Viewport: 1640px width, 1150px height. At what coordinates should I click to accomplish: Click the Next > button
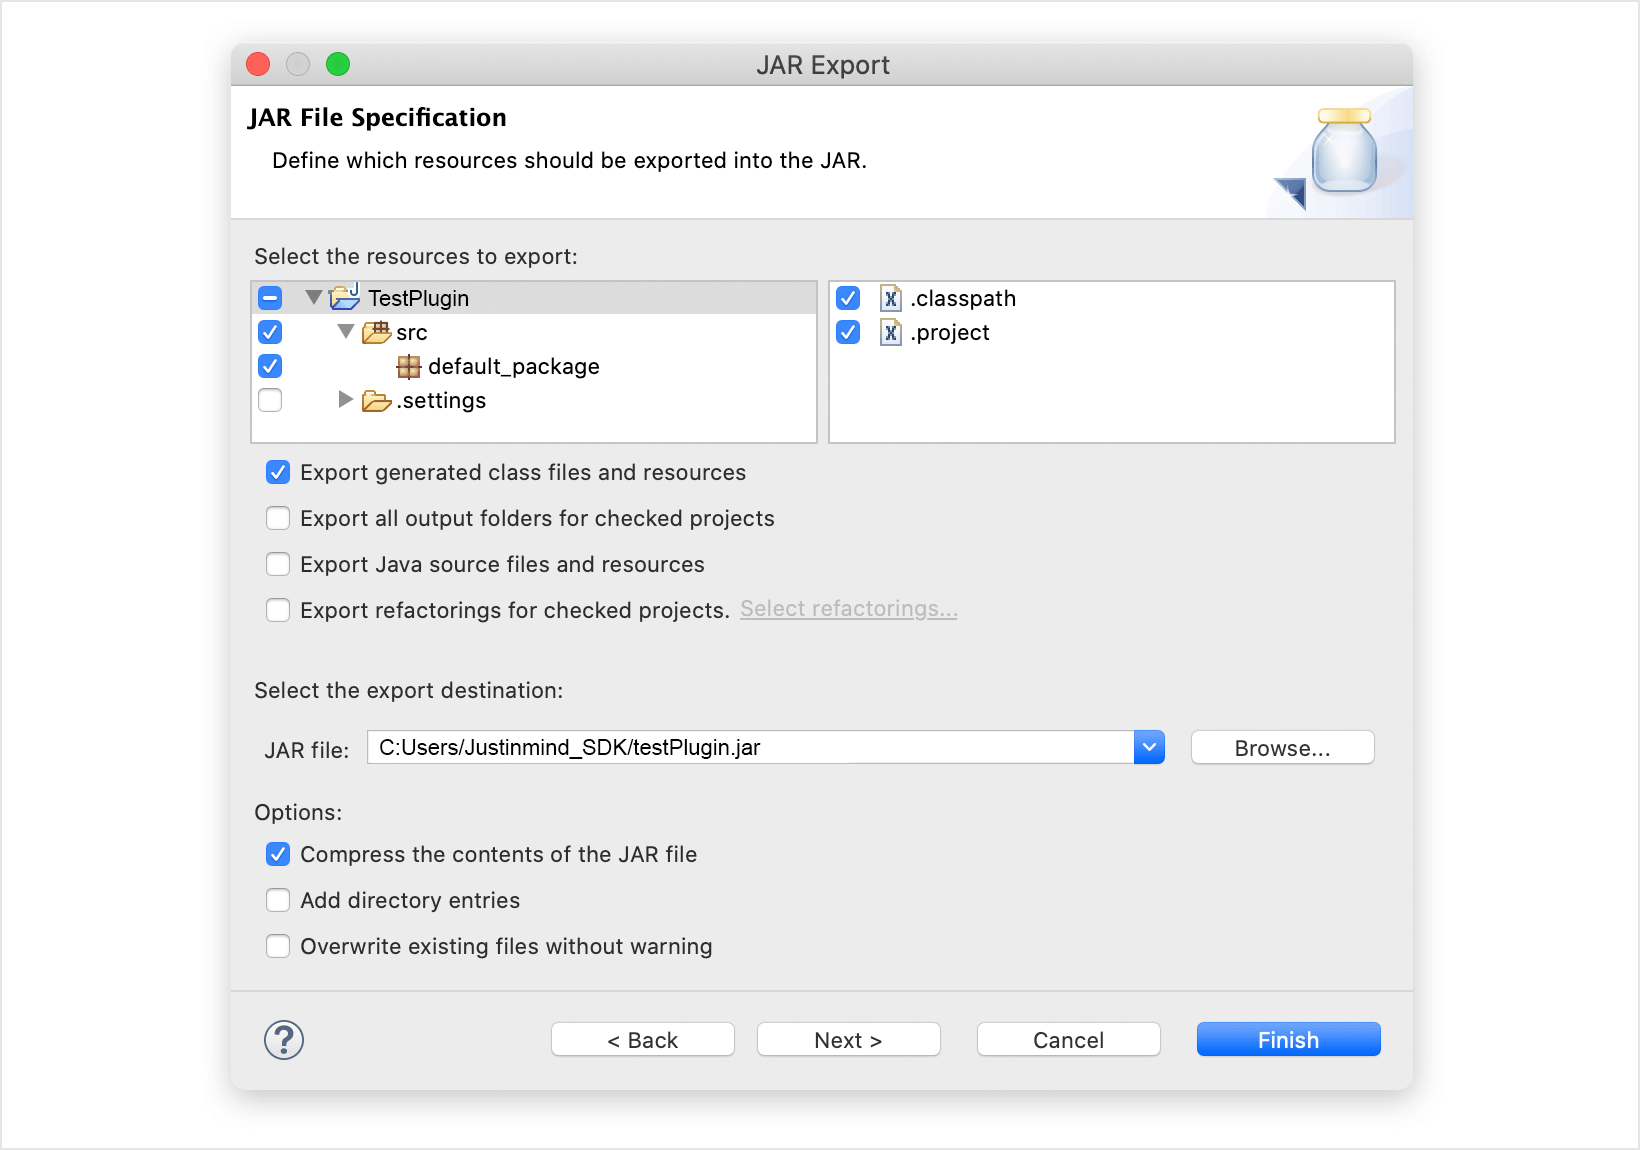(848, 1040)
